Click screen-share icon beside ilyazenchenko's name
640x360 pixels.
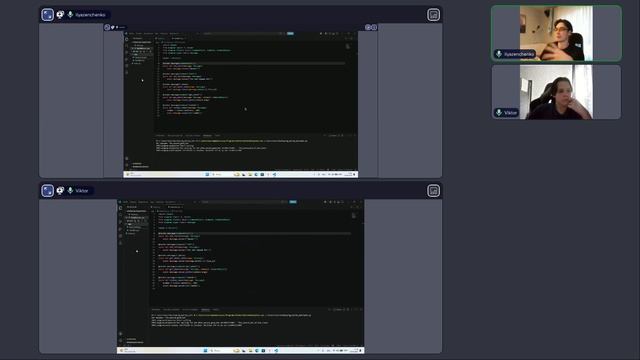coord(60,15)
